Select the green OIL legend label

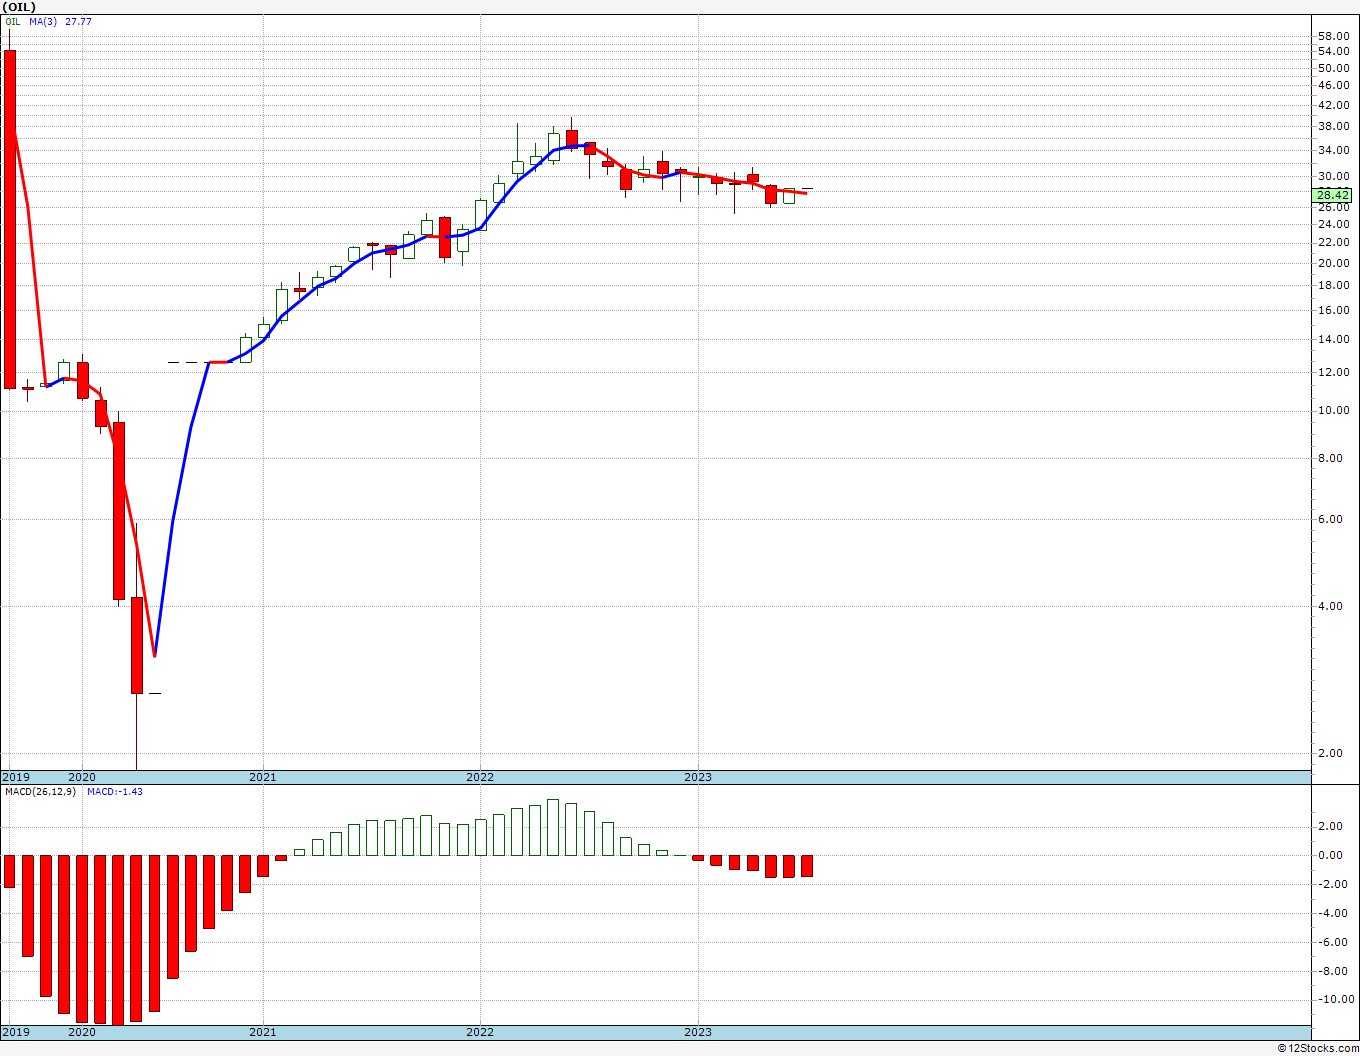tap(12, 21)
